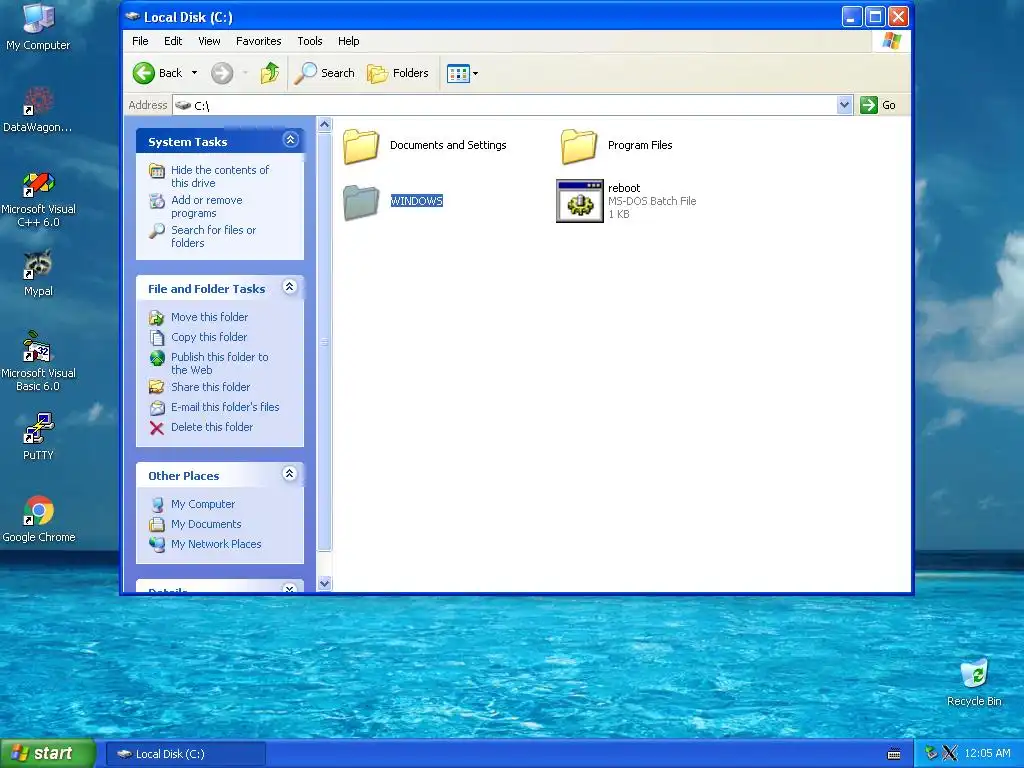Screen dimensions: 1024x768
Task: Click Add or remove programs link
Action: click(x=206, y=206)
